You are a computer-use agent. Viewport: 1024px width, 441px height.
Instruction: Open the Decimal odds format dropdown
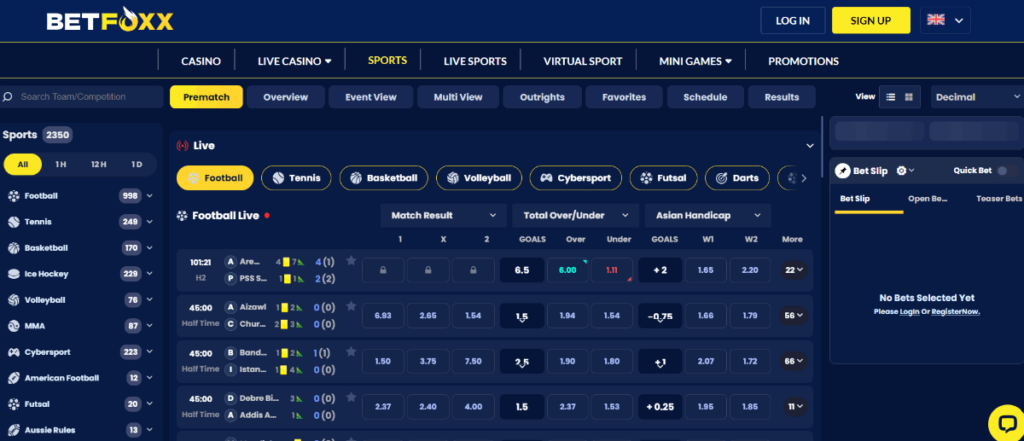click(977, 97)
